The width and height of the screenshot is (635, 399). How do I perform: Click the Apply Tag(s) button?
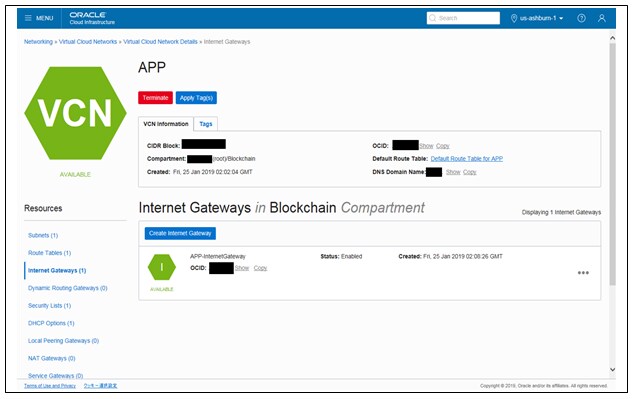196,98
